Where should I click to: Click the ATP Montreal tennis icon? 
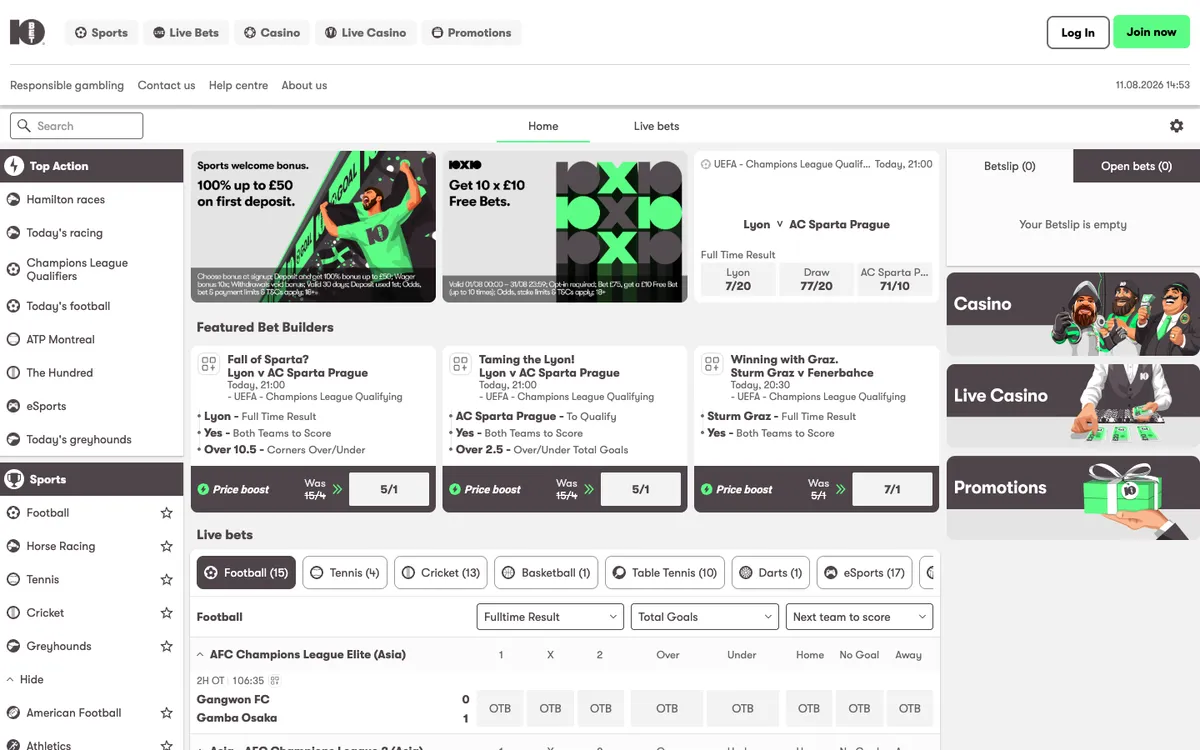tap(13, 339)
